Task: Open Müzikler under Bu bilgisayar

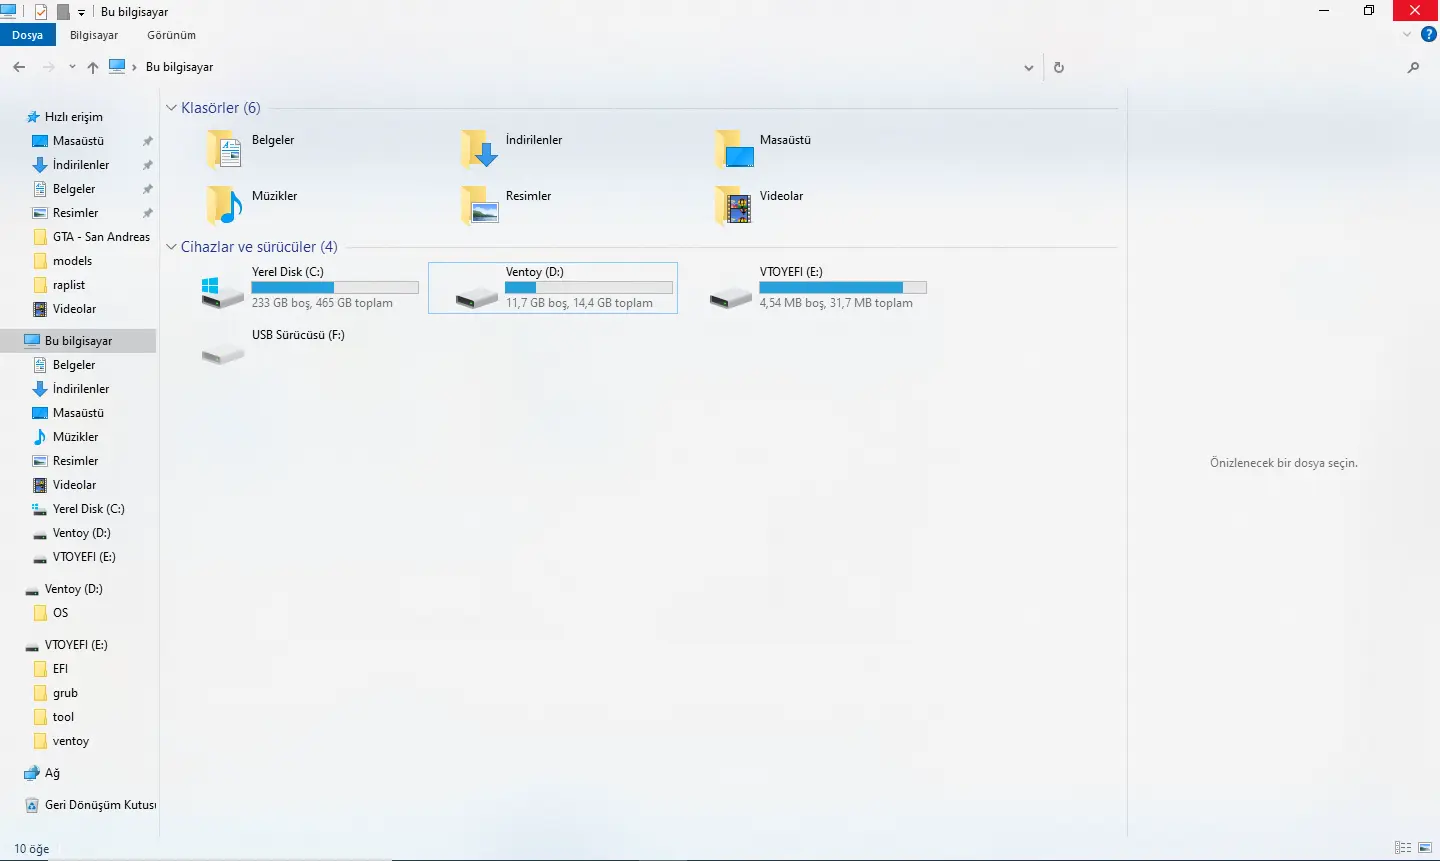Action: coord(66,437)
